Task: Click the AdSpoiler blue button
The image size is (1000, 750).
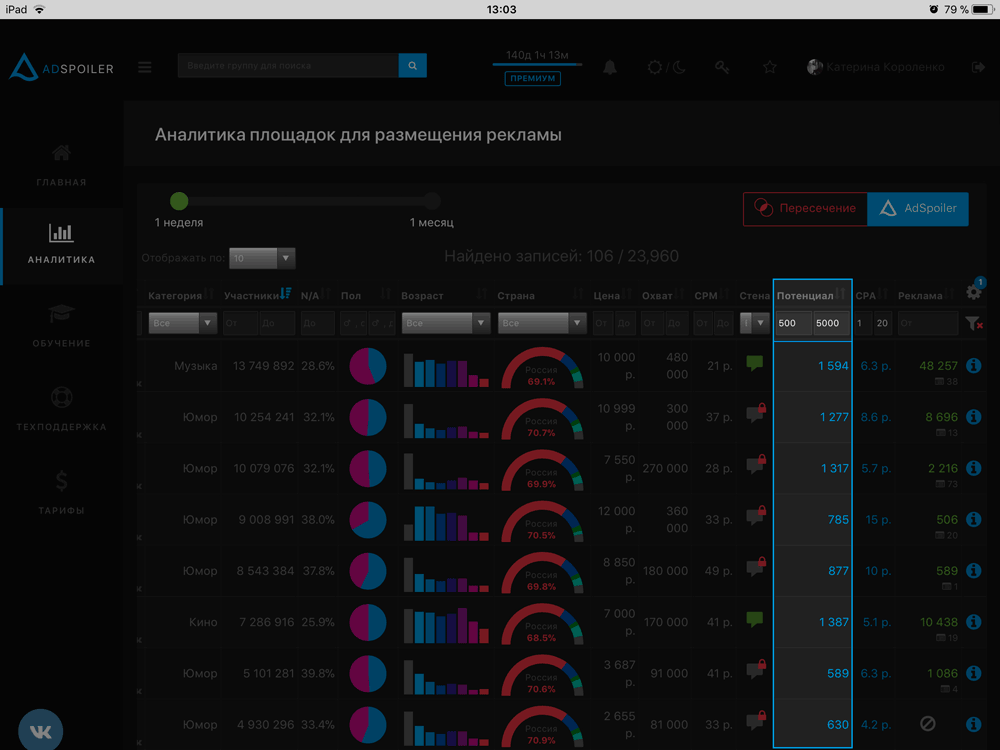Action: 918,209
